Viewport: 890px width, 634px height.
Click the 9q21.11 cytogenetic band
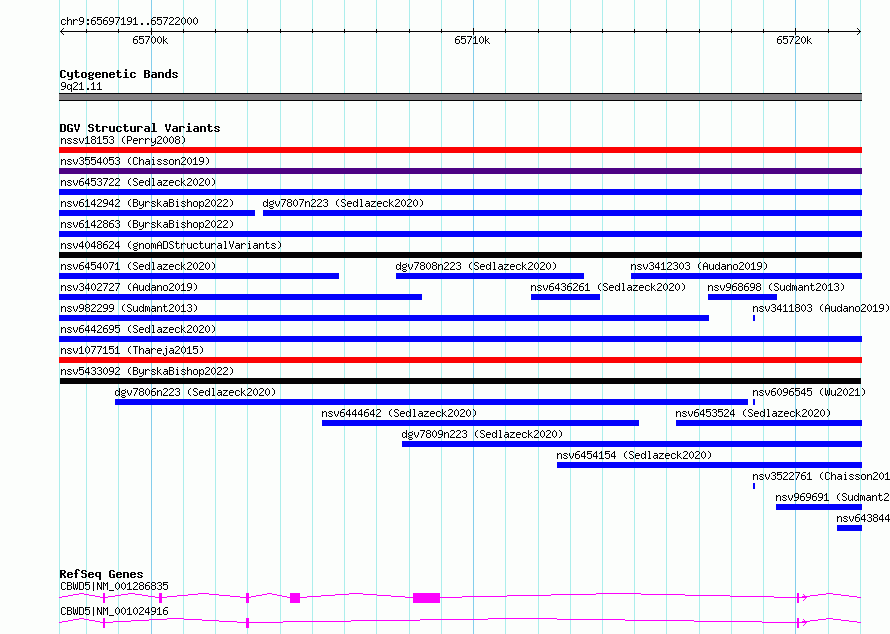tap(460, 97)
